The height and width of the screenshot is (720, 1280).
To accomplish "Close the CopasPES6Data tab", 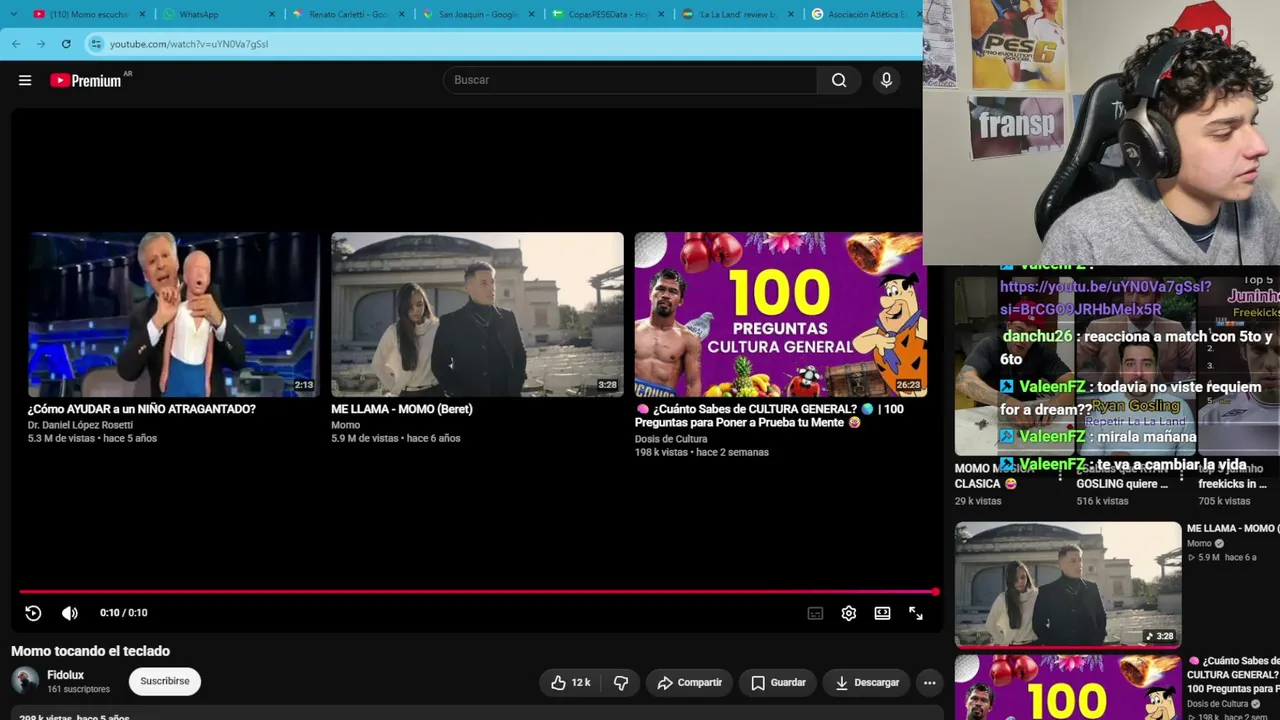I will tap(661, 14).
